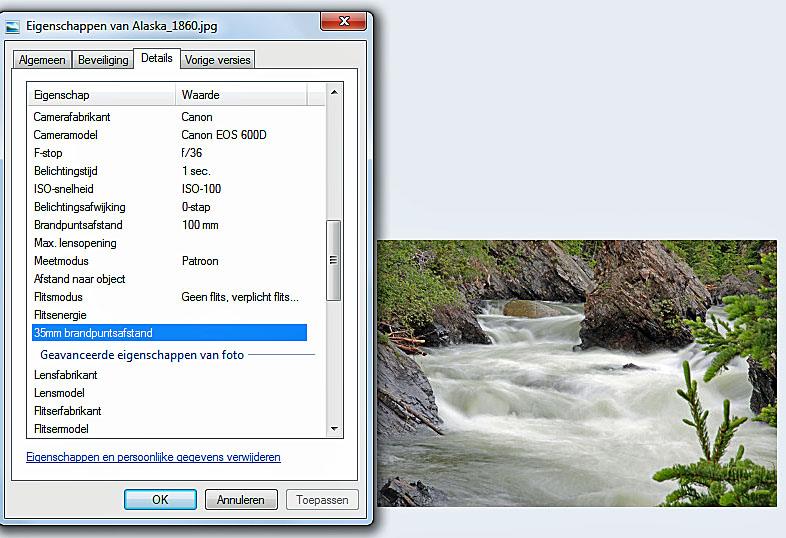Click the image file icon in title bar
The image size is (786, 538).
coord(13,27)
